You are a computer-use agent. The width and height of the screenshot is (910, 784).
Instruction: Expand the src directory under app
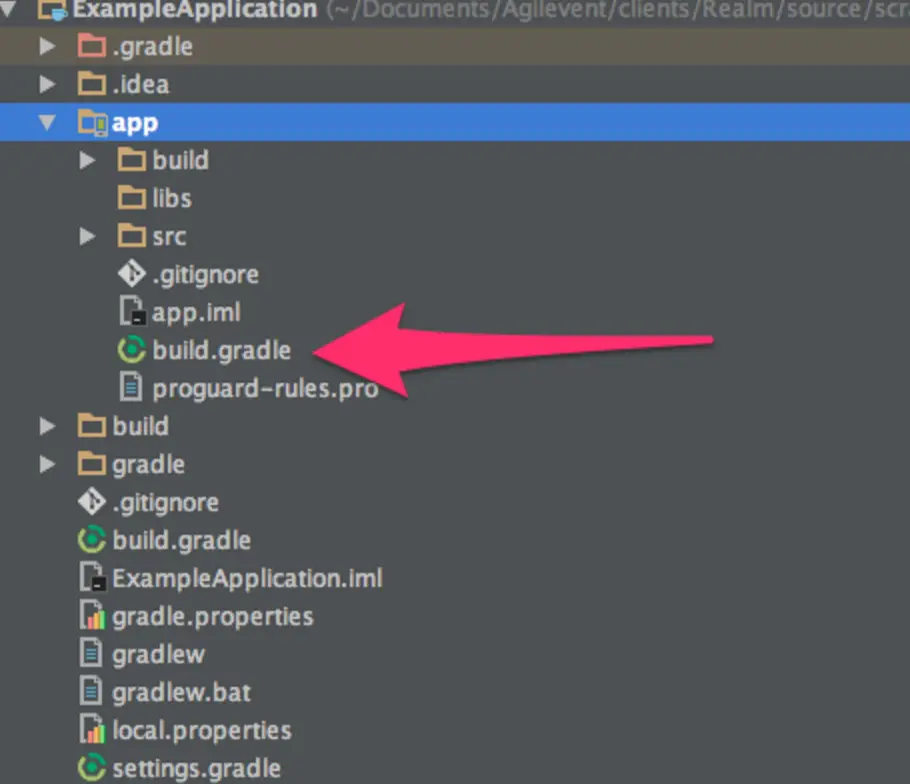[x=87, y=236]
